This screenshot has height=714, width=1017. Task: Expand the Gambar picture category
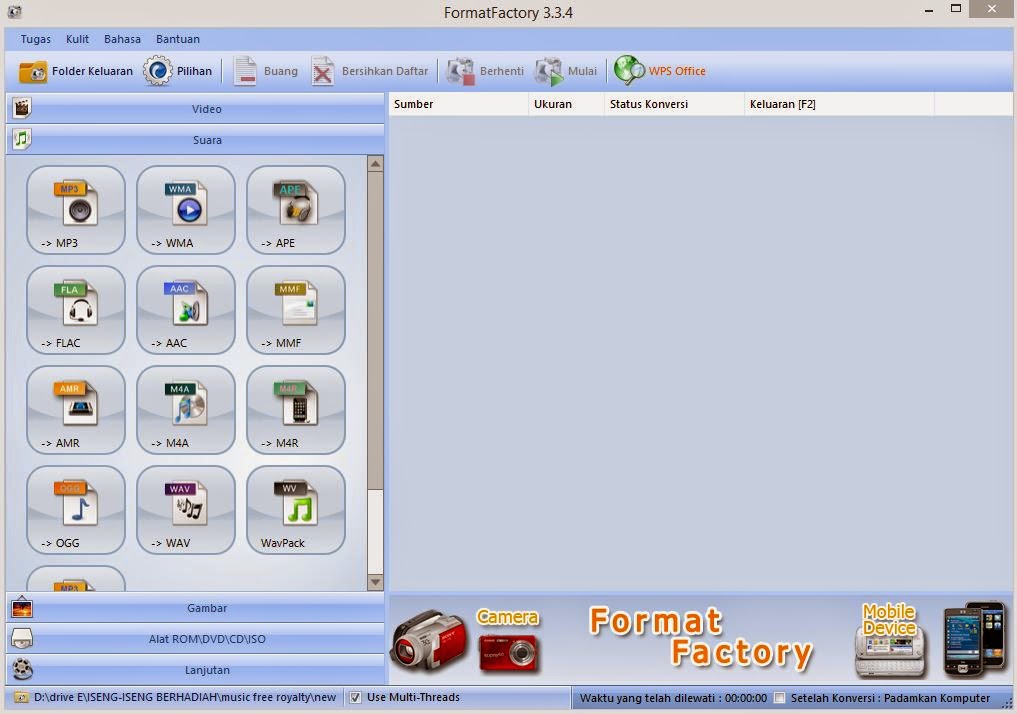[x=195, y=608]
